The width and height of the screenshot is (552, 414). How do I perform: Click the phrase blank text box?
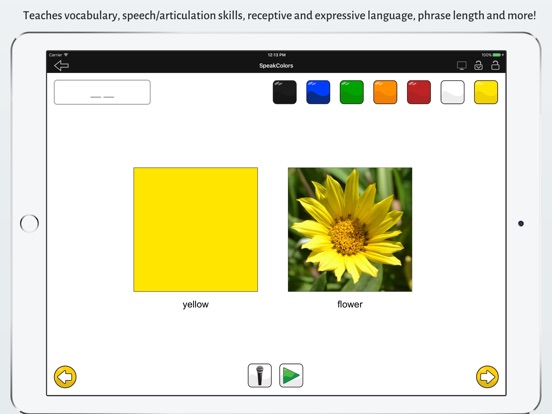[102, 92]
